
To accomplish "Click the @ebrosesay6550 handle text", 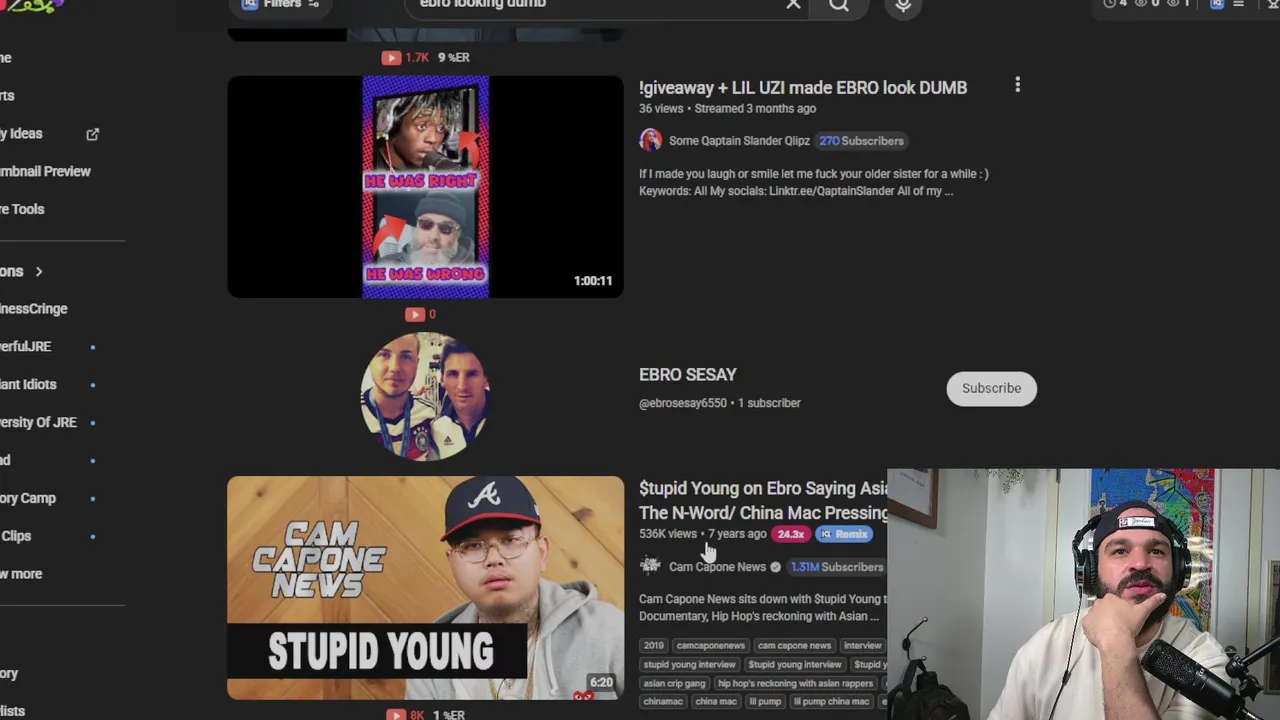I will pyautogui.click(x=683, y=403).
